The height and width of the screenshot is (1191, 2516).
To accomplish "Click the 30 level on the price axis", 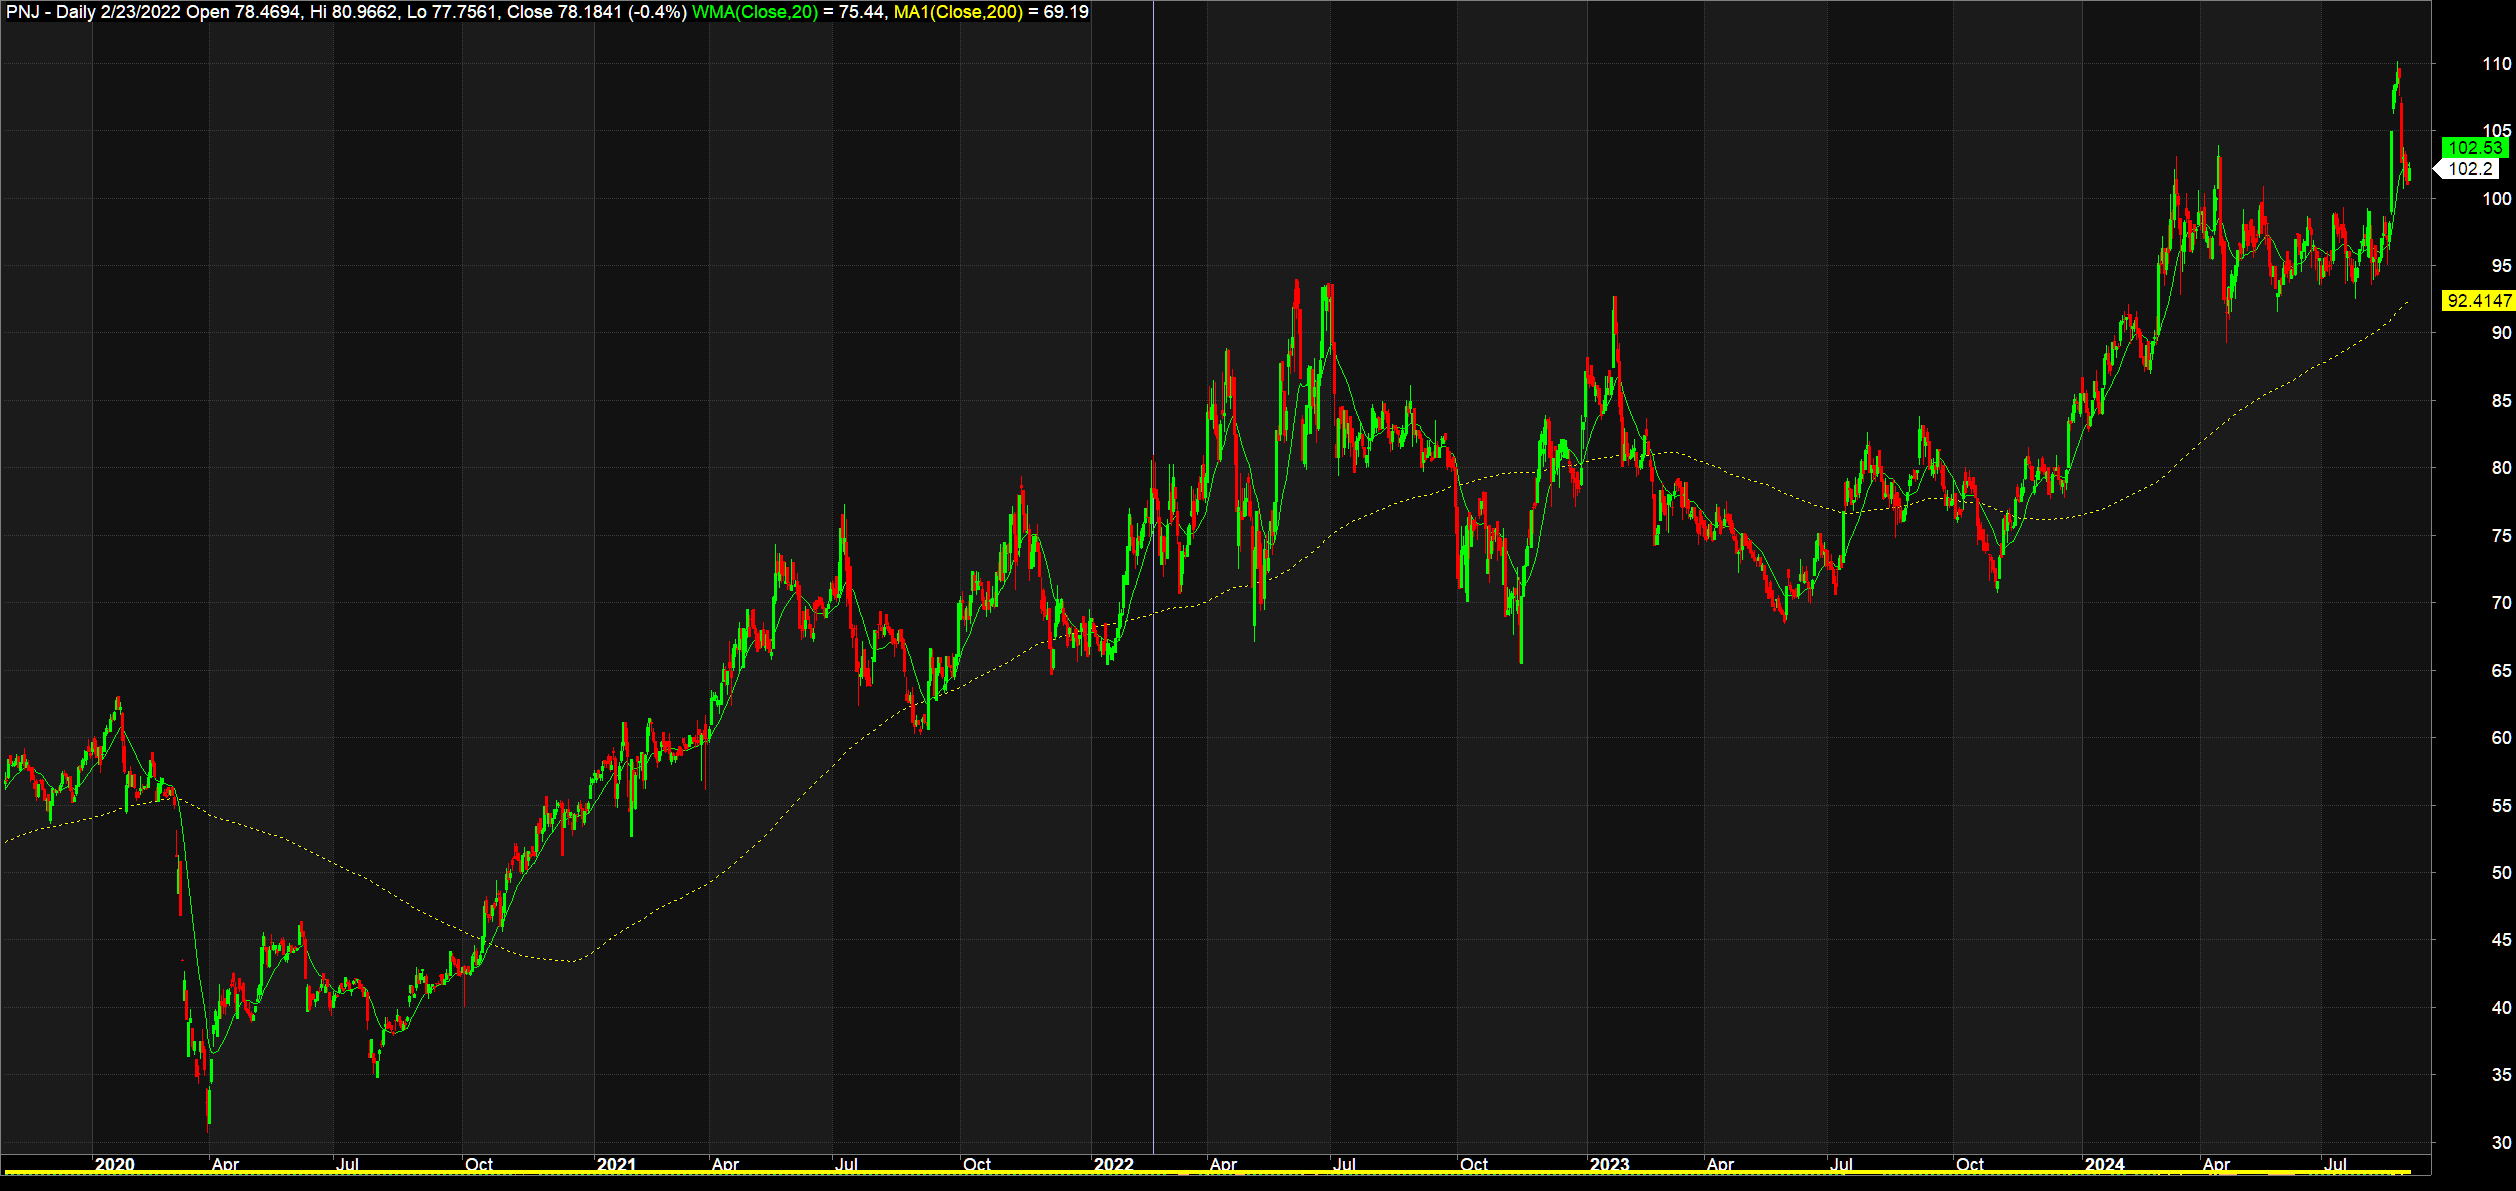I will [2500, 1142].
